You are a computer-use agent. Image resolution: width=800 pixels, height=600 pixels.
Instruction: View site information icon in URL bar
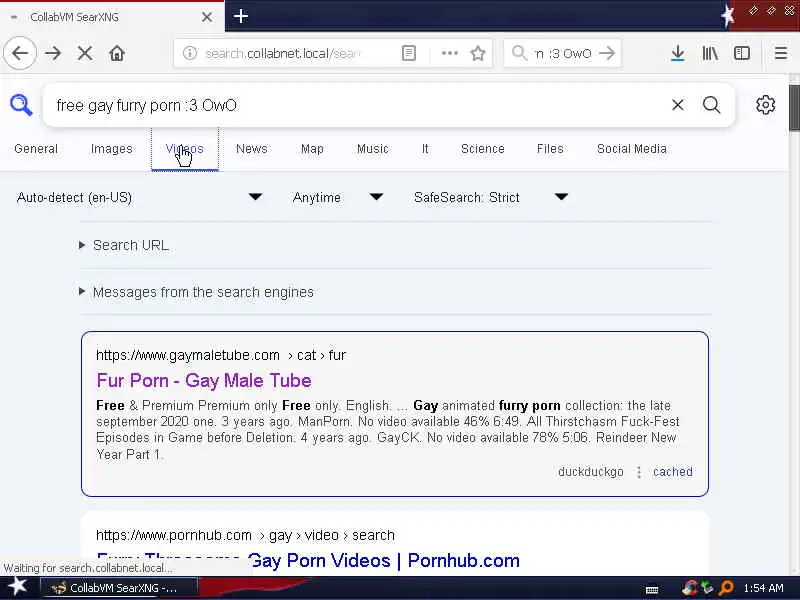point(190,53)
